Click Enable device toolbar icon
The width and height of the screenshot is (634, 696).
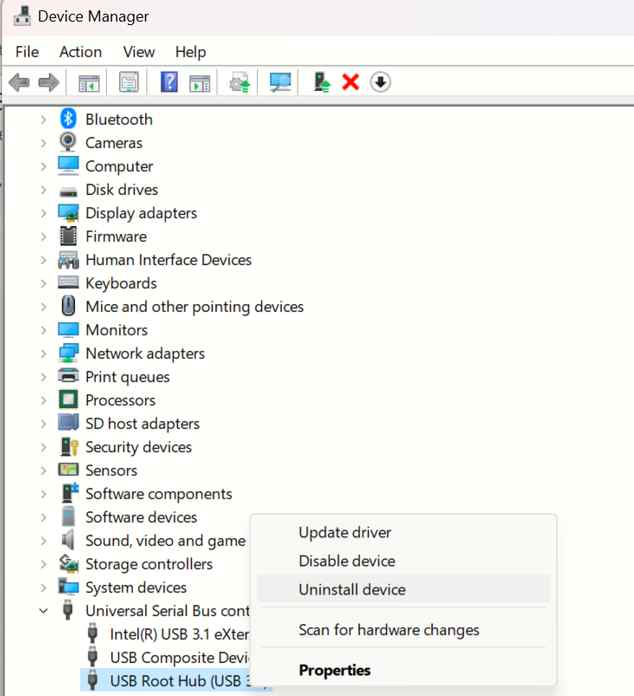(322, 82)
